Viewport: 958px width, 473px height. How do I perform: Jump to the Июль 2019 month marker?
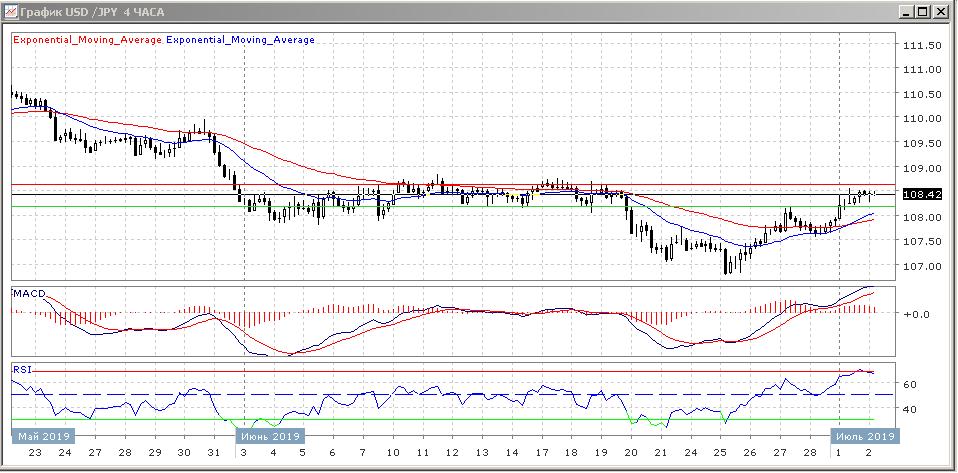(865, 437)
